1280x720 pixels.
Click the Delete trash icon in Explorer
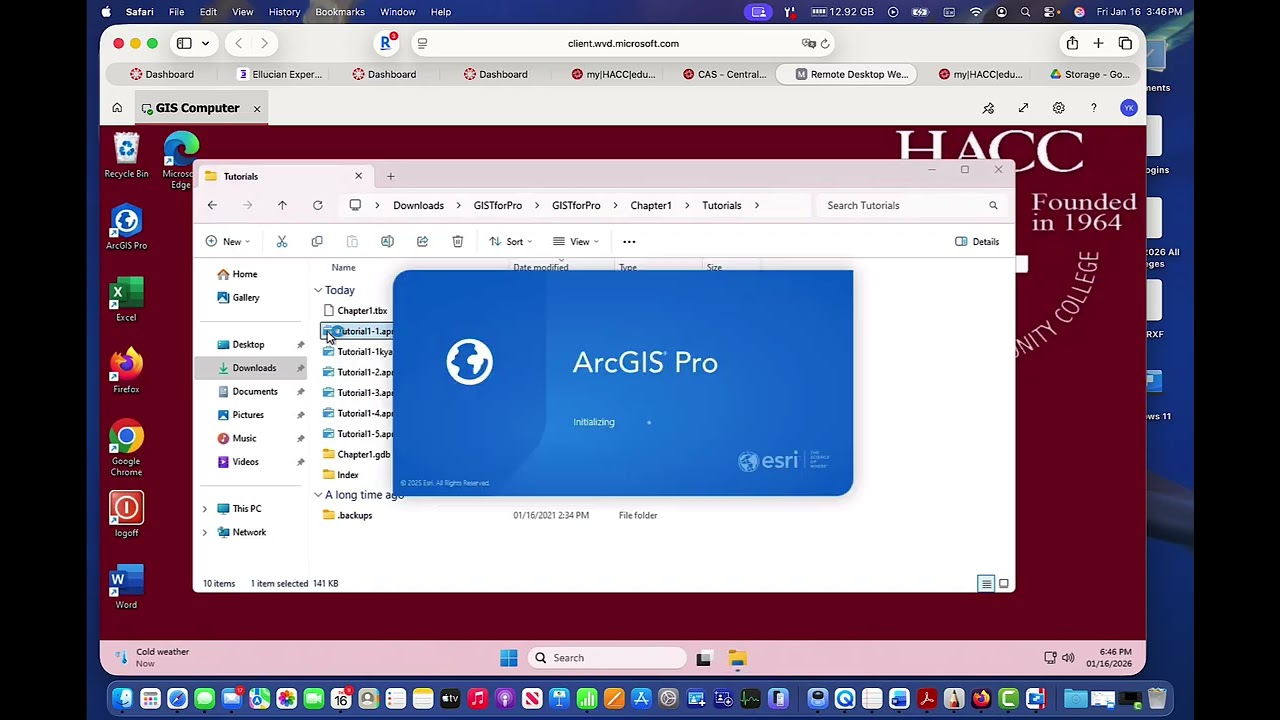click(457, 241)
